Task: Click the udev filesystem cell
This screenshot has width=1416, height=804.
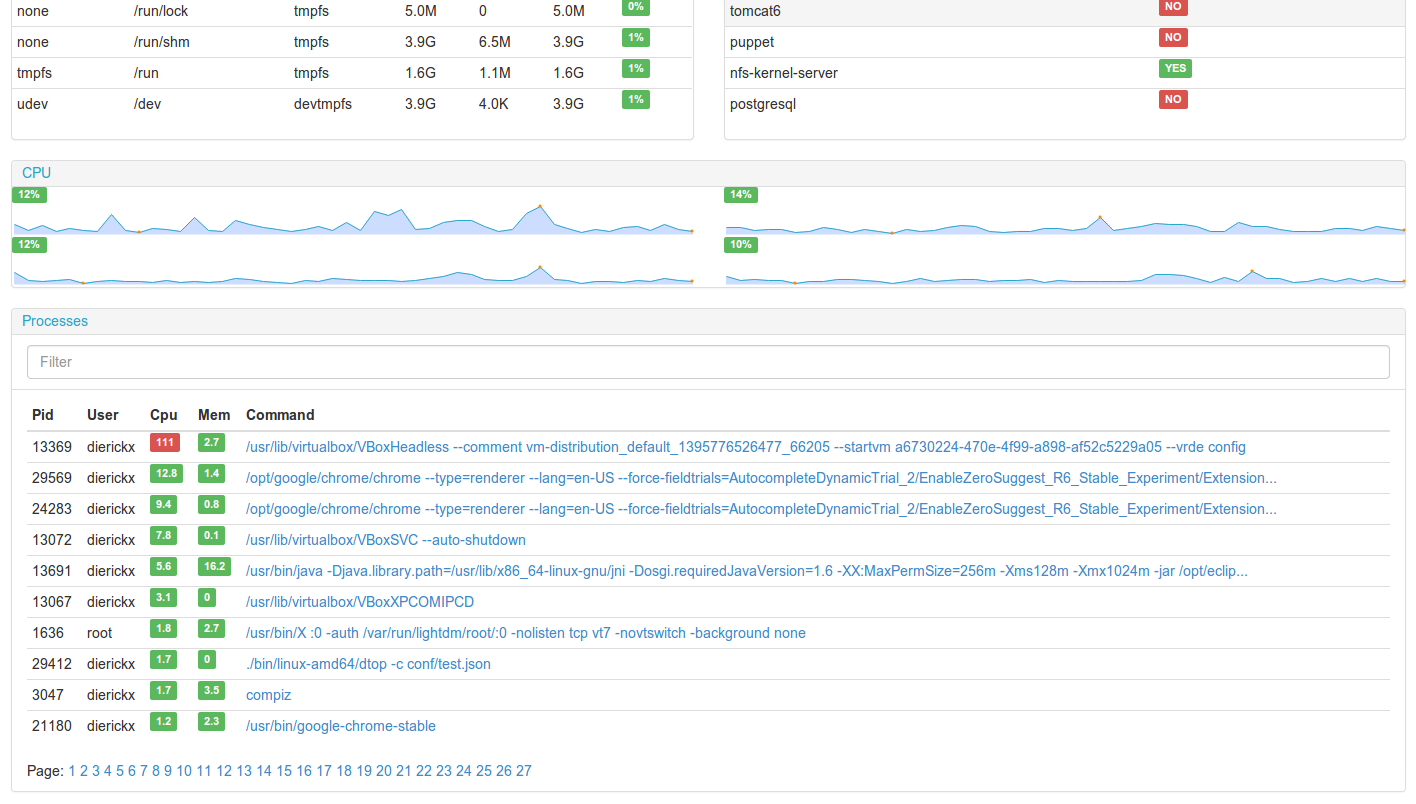Action: pos(33,104)
